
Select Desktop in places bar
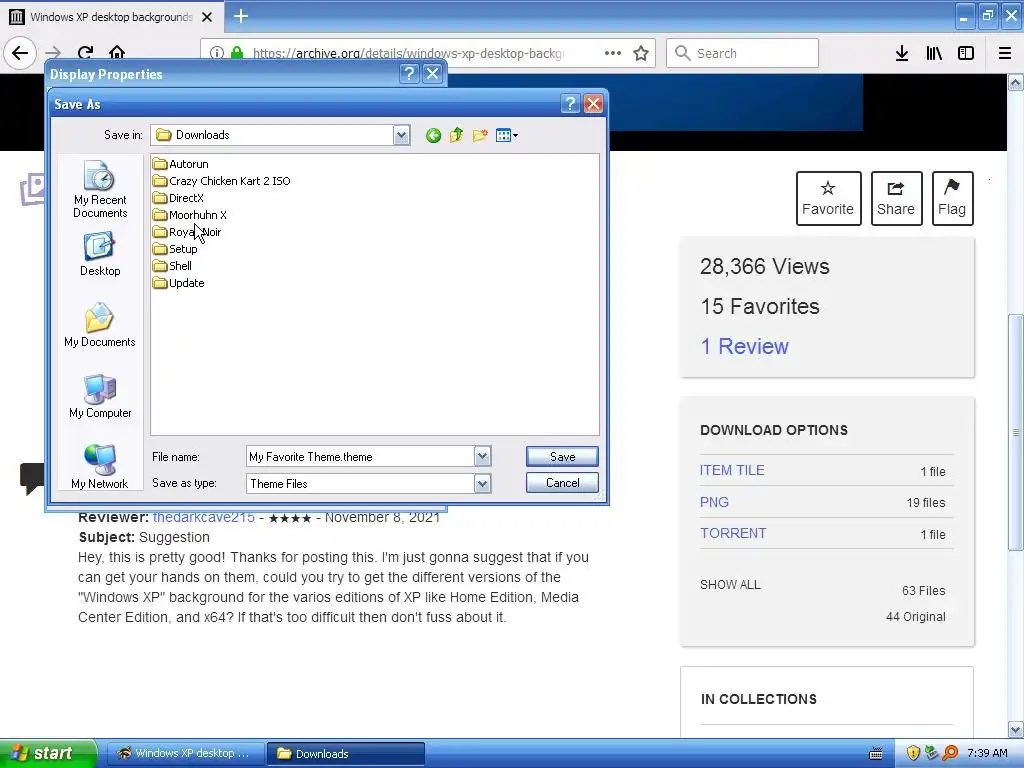100,255
